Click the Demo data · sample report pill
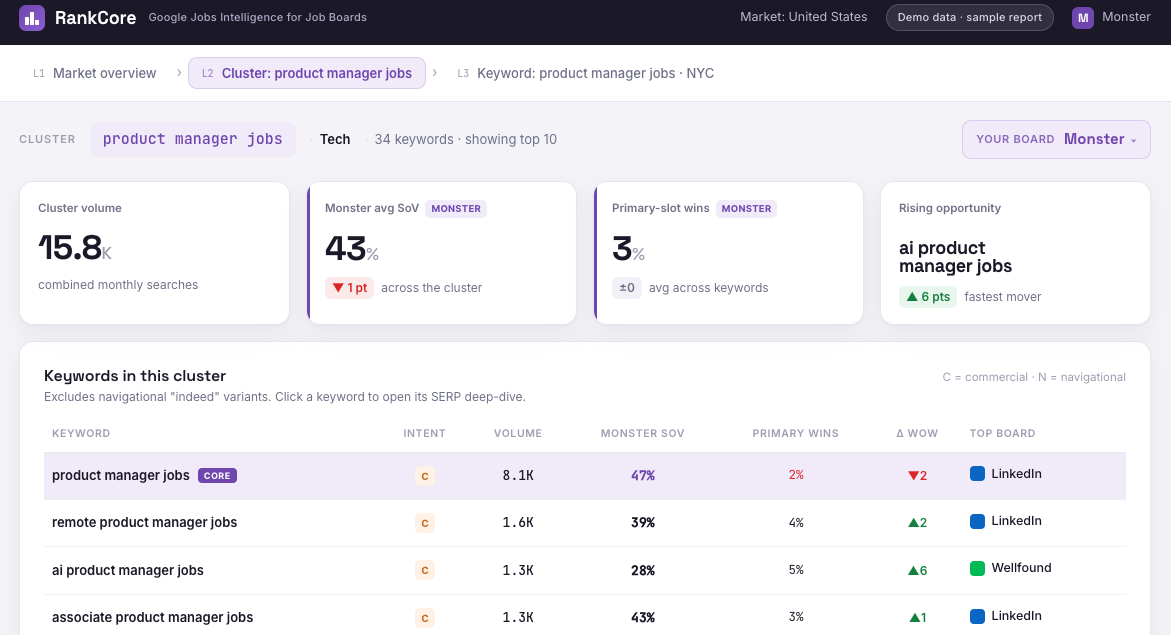Screen dimensions: 1171x635 pyautogui.click(x=969, y=17)
